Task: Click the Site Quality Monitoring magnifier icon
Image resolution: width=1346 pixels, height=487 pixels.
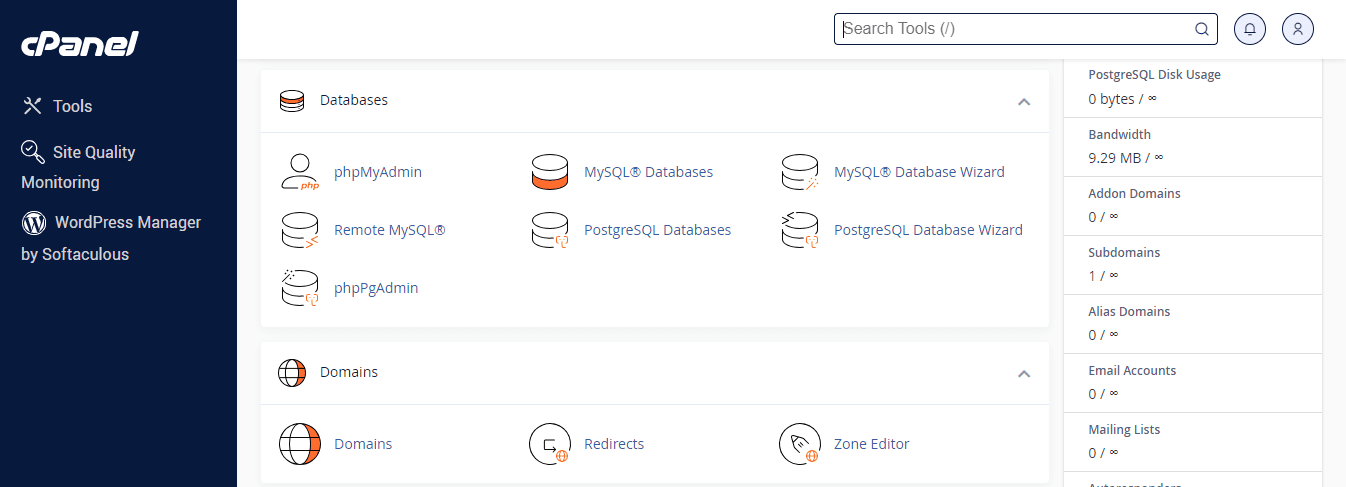Action: click(33, 152)
